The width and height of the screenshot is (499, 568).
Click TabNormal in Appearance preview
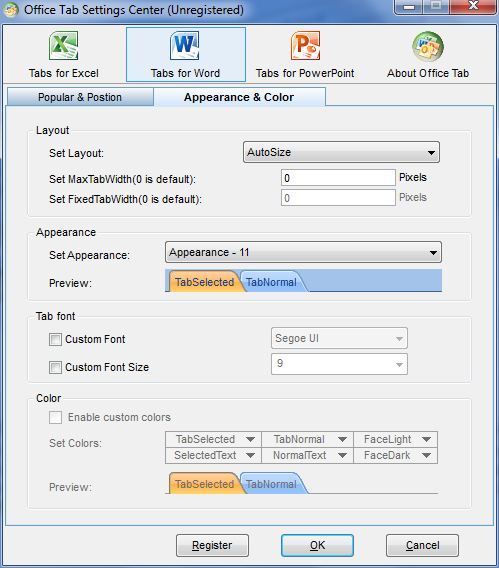pos(271,282)
